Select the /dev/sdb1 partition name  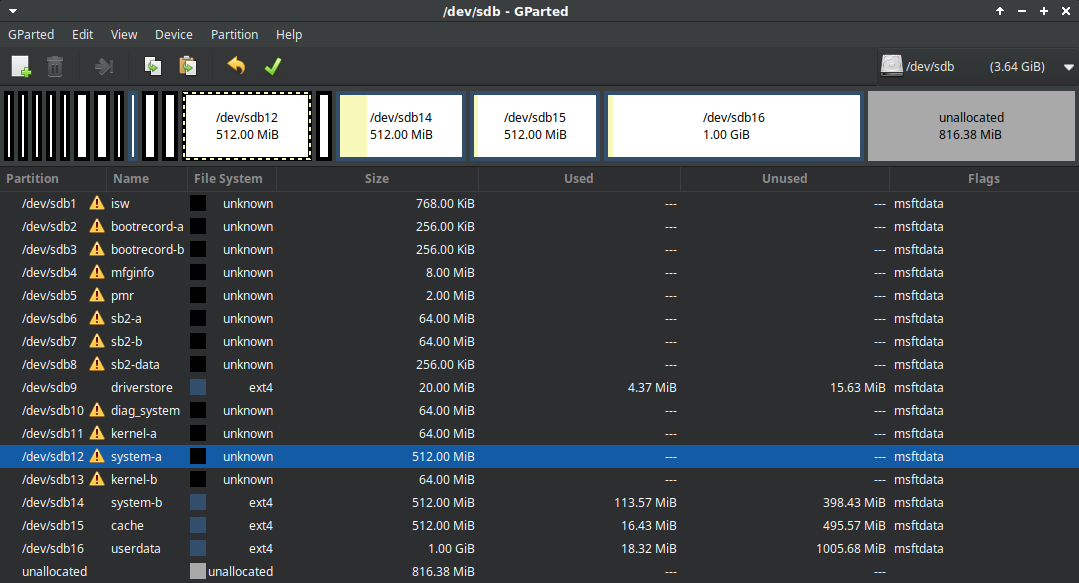(49, 204)
